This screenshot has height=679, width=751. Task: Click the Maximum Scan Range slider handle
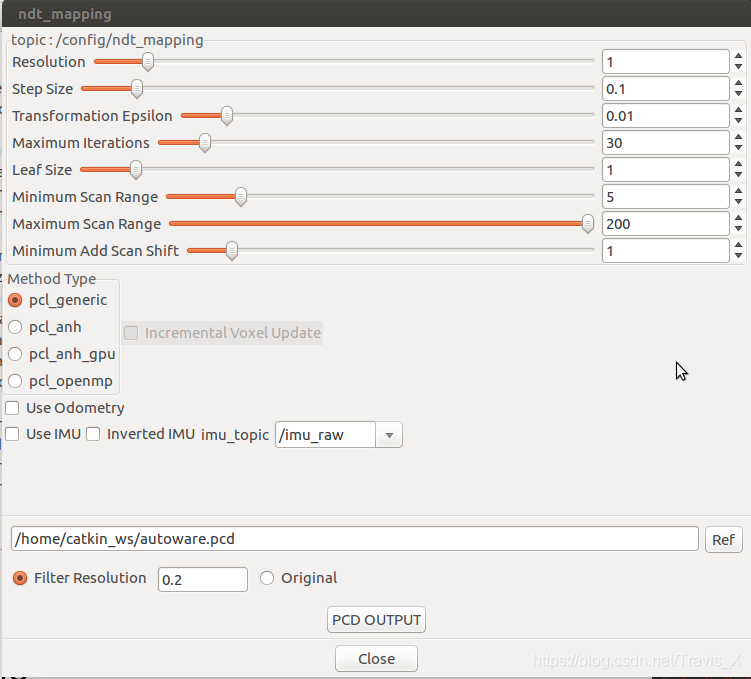[x=588, y=224]
